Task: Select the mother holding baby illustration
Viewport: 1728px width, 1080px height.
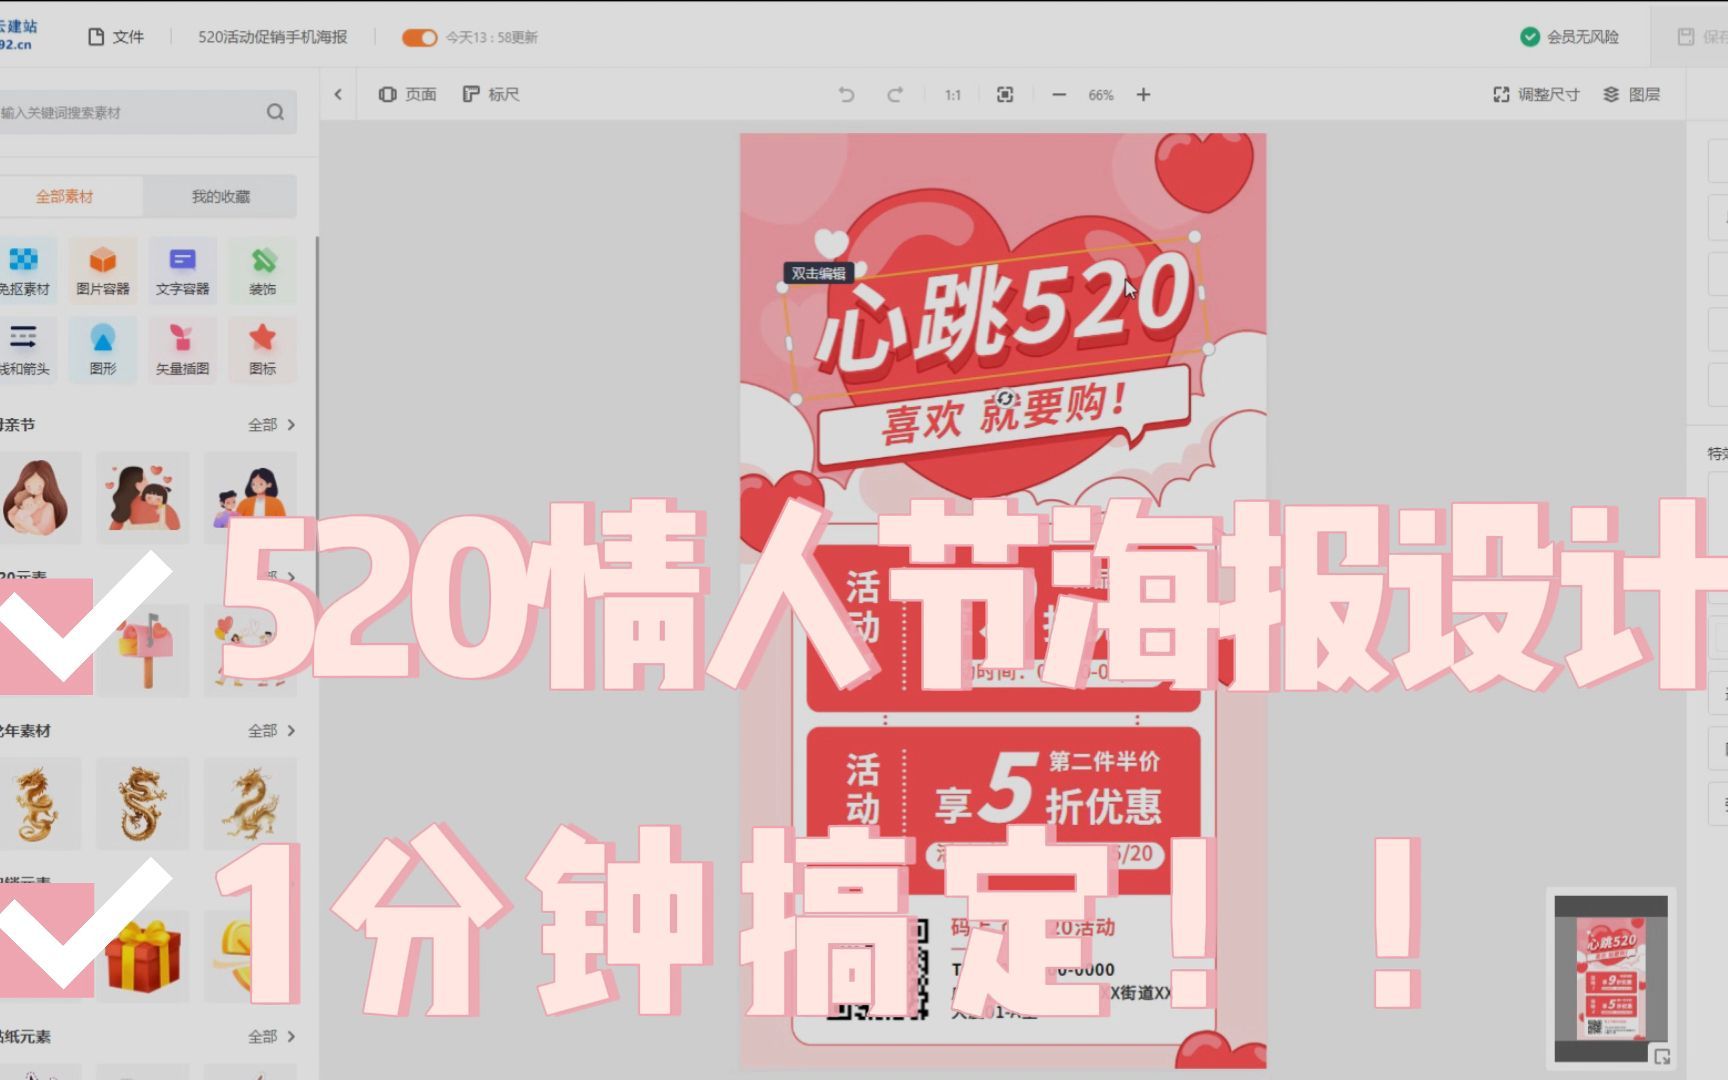Action: point(37,497)
